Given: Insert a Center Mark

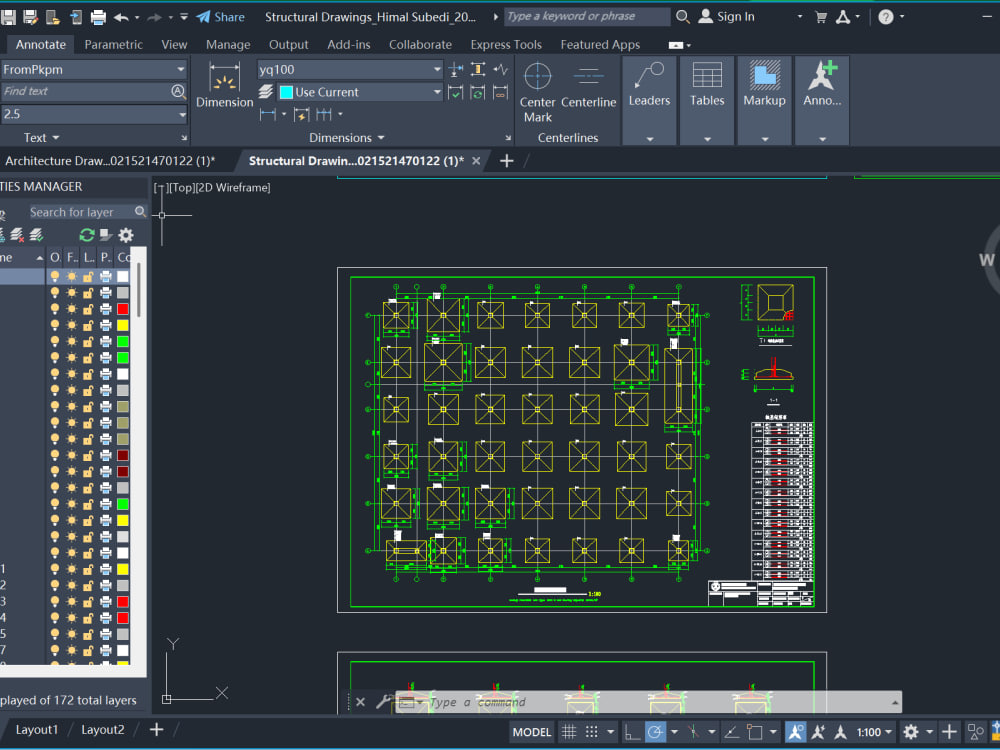Looking at the screenshot, I should pos(538,91).
